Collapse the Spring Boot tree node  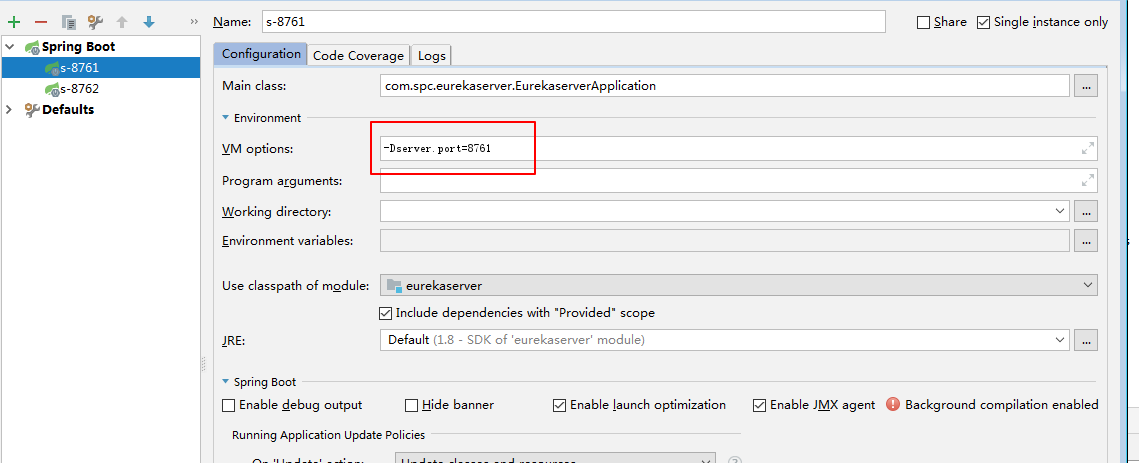pyautogui.click(x=9, y=47)
